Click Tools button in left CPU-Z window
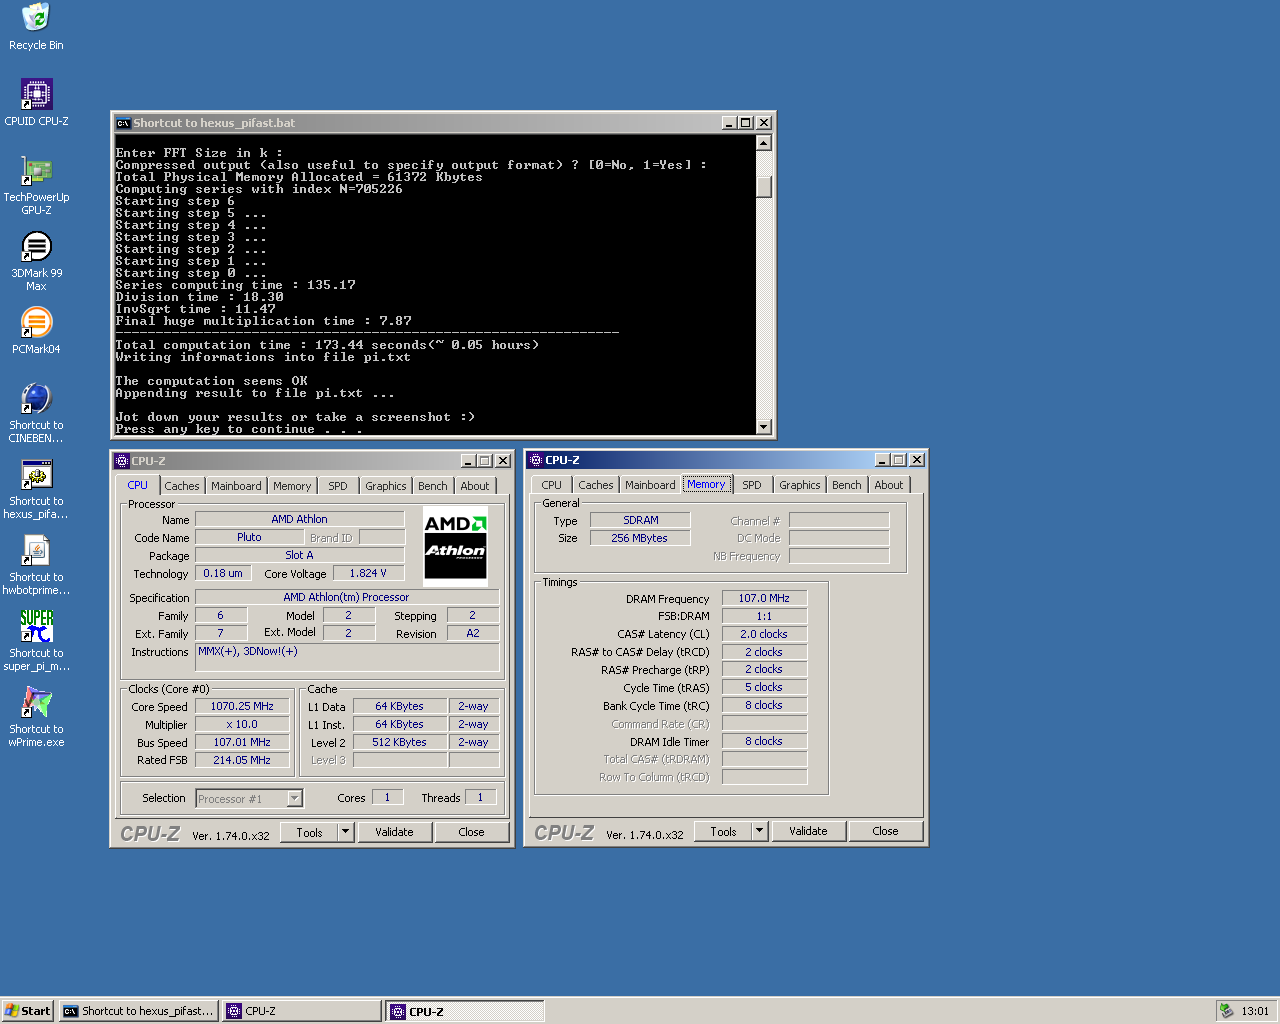1280x1024 pixels. (310, 832)
